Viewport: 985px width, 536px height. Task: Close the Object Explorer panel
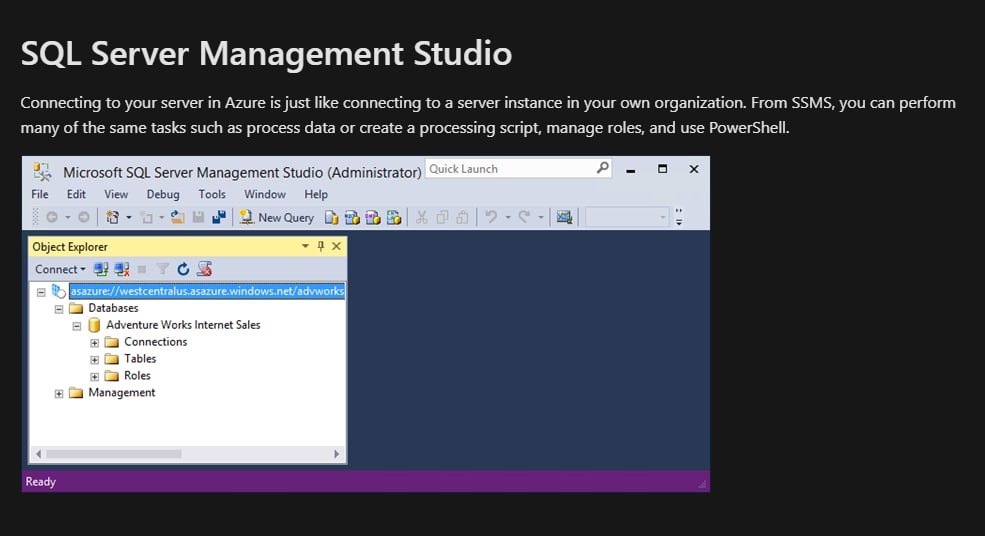[x=337, y=246]
